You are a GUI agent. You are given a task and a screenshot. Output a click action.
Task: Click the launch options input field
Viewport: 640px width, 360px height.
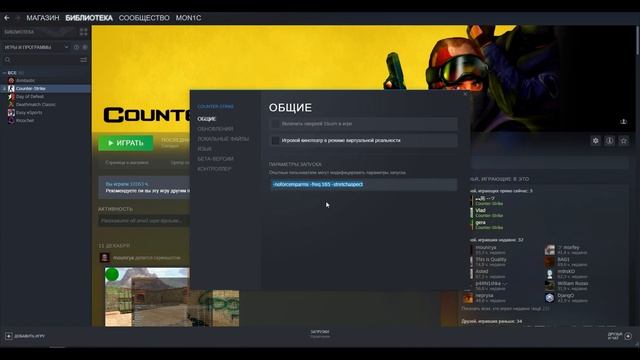pyautogui.click(x=363, y=184)
